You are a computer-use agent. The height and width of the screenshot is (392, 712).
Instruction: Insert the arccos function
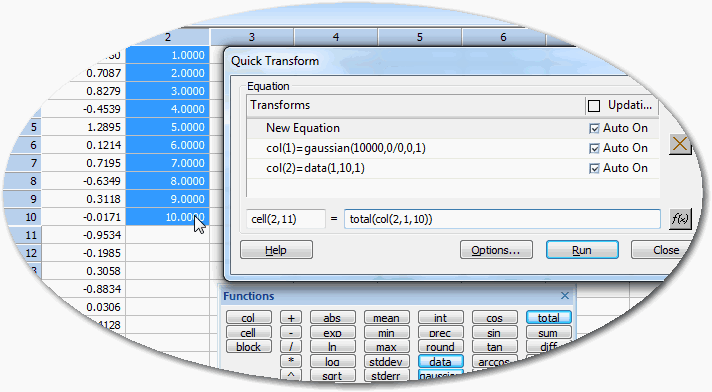coord(494,361)
